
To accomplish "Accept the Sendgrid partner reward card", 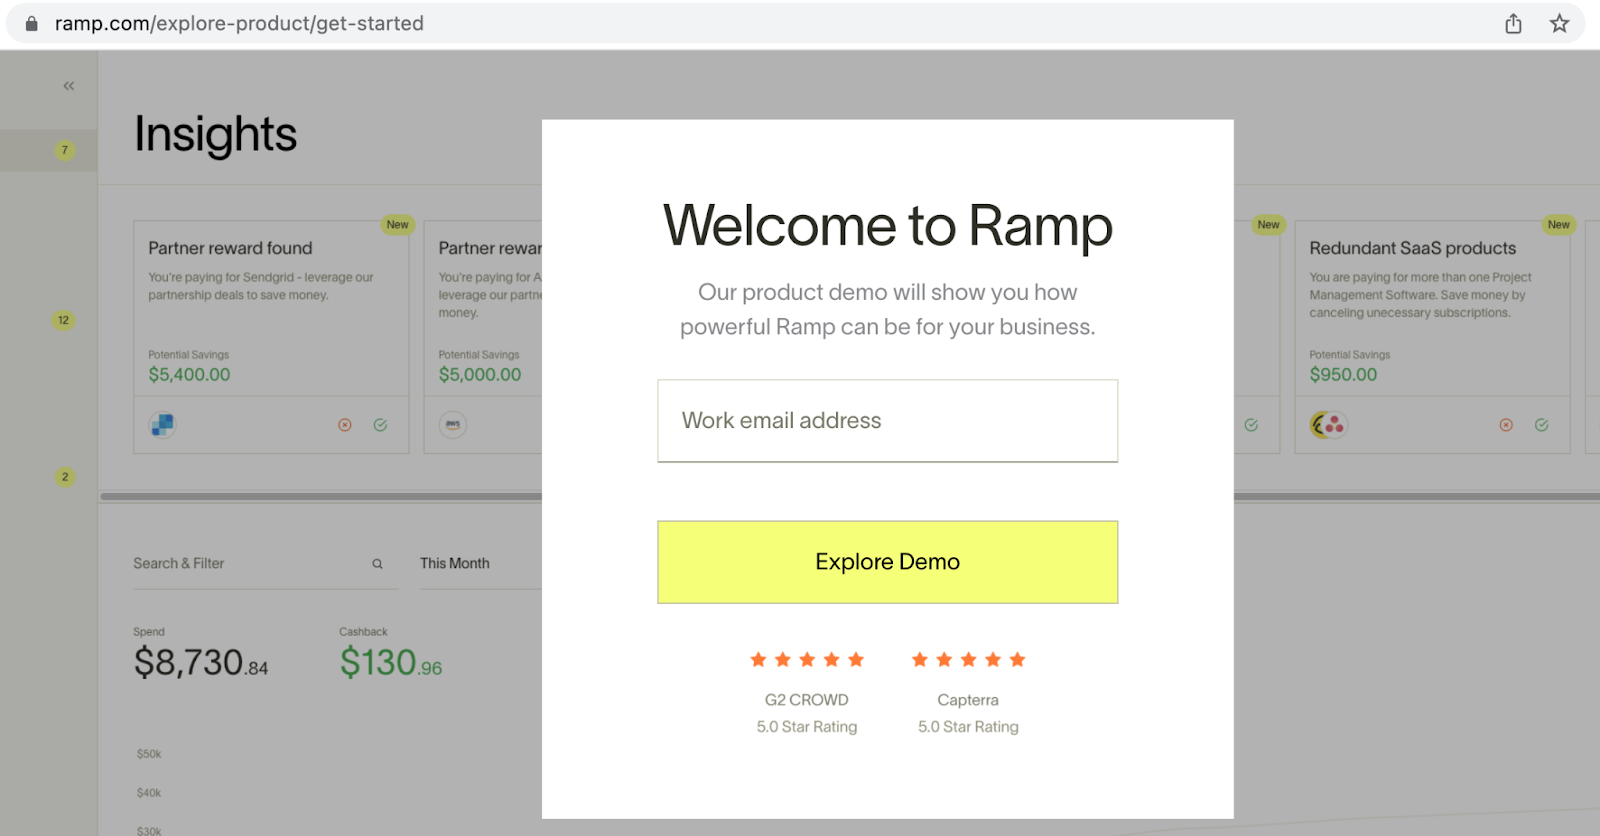I will (381, 425).
